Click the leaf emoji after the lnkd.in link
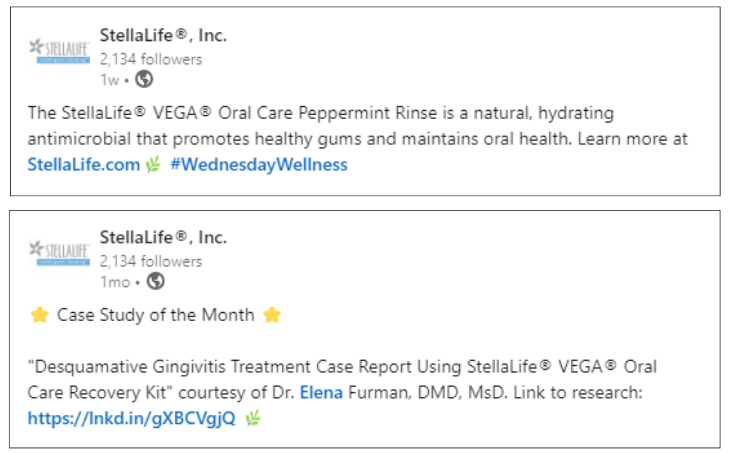The width and height of the screenshot is (731, 453). pos(253,418)
